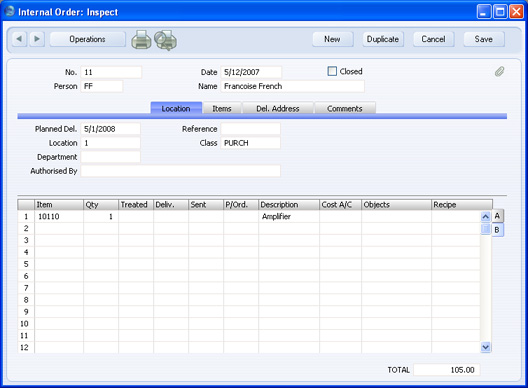
Task: Maximize the Internal Order window
Action: (x=500, y=12)
